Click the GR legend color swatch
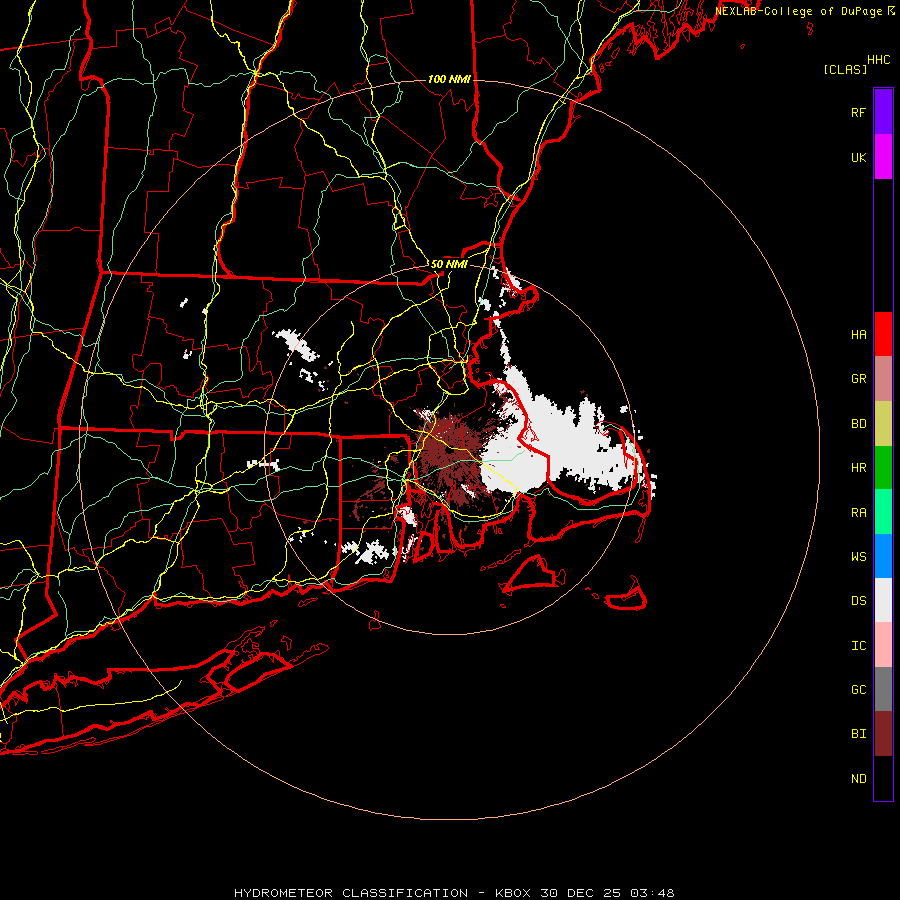Screen dimensions: 900x900 point(883,378)
